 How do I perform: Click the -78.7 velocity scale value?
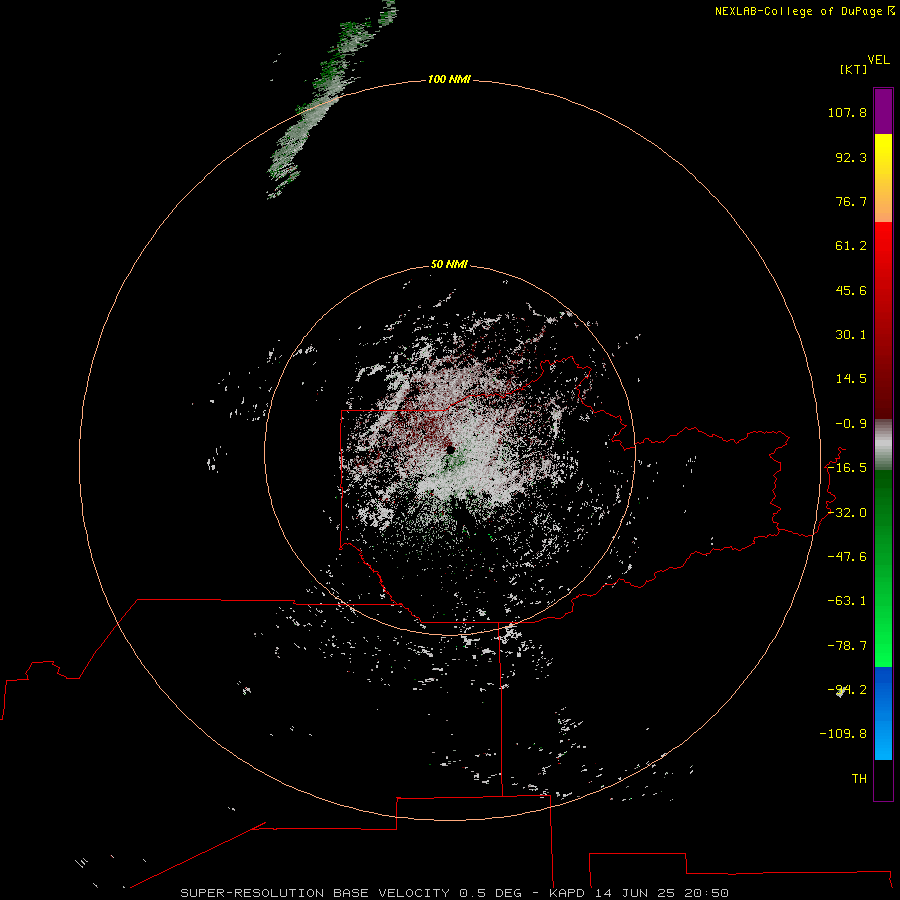pos(847,646)
